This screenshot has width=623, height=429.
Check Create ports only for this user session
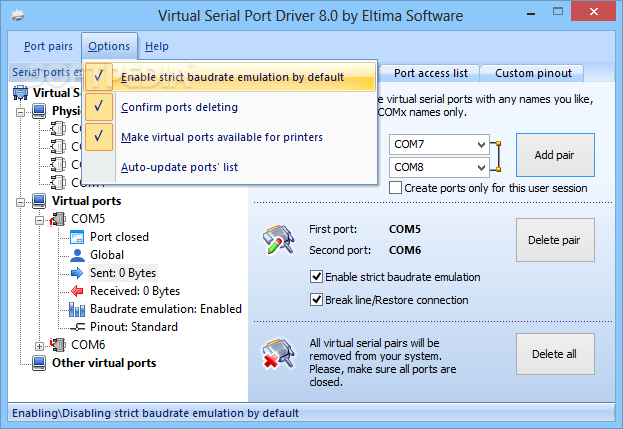click(x=395, y=188)
